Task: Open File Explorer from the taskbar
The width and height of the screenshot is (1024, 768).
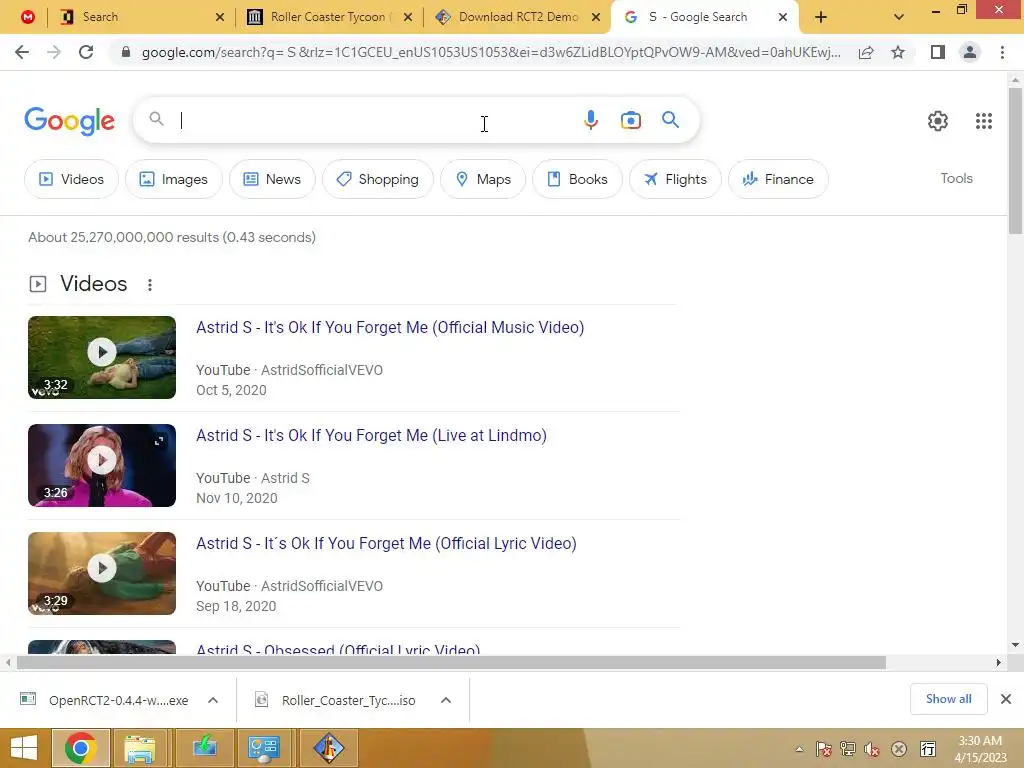Action: (140, 748)
